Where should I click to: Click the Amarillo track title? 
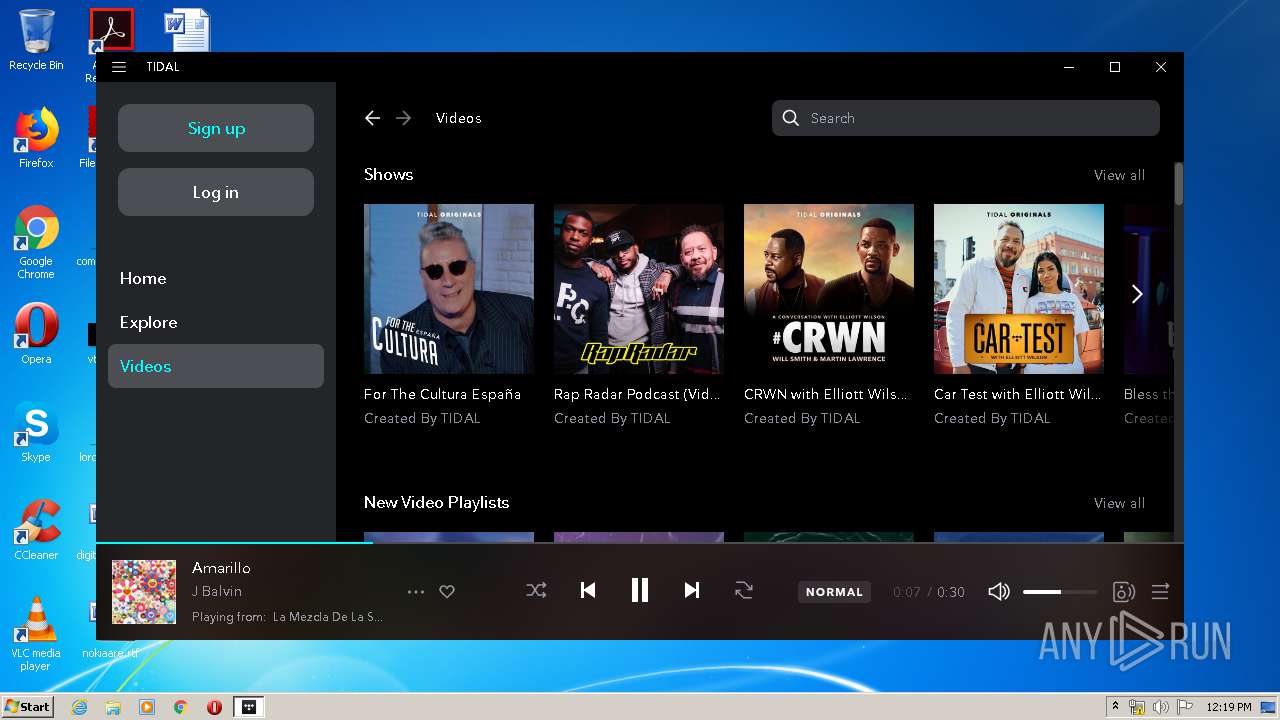point(221,568)
